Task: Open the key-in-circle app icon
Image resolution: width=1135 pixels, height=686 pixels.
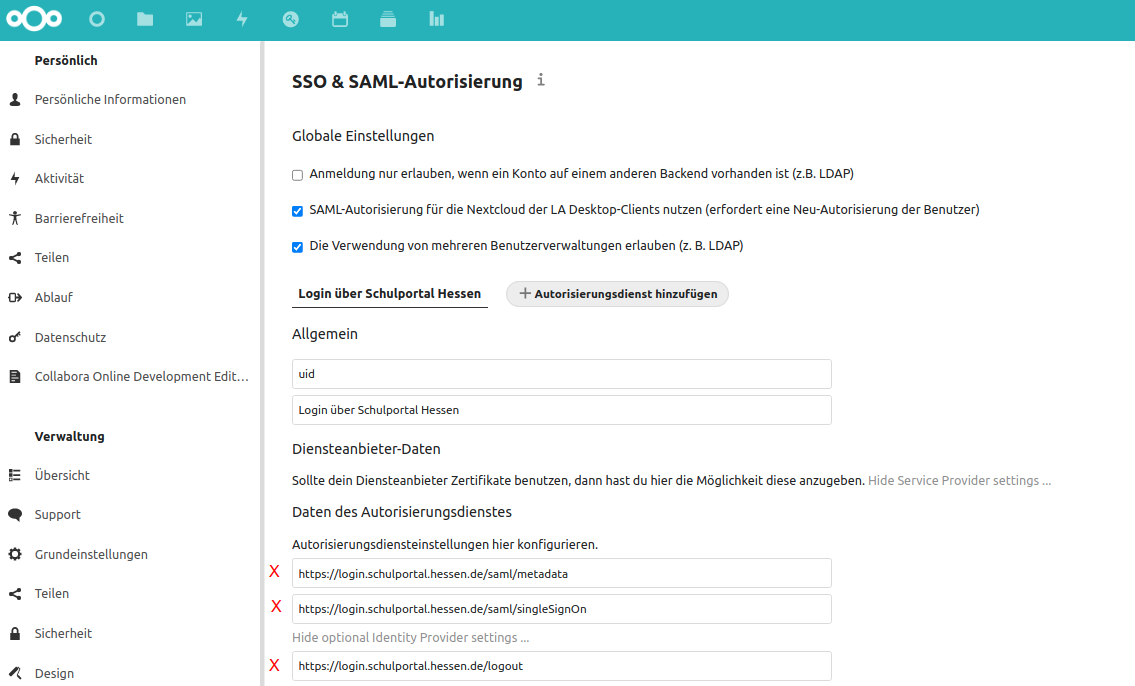Action: [291, 20]
